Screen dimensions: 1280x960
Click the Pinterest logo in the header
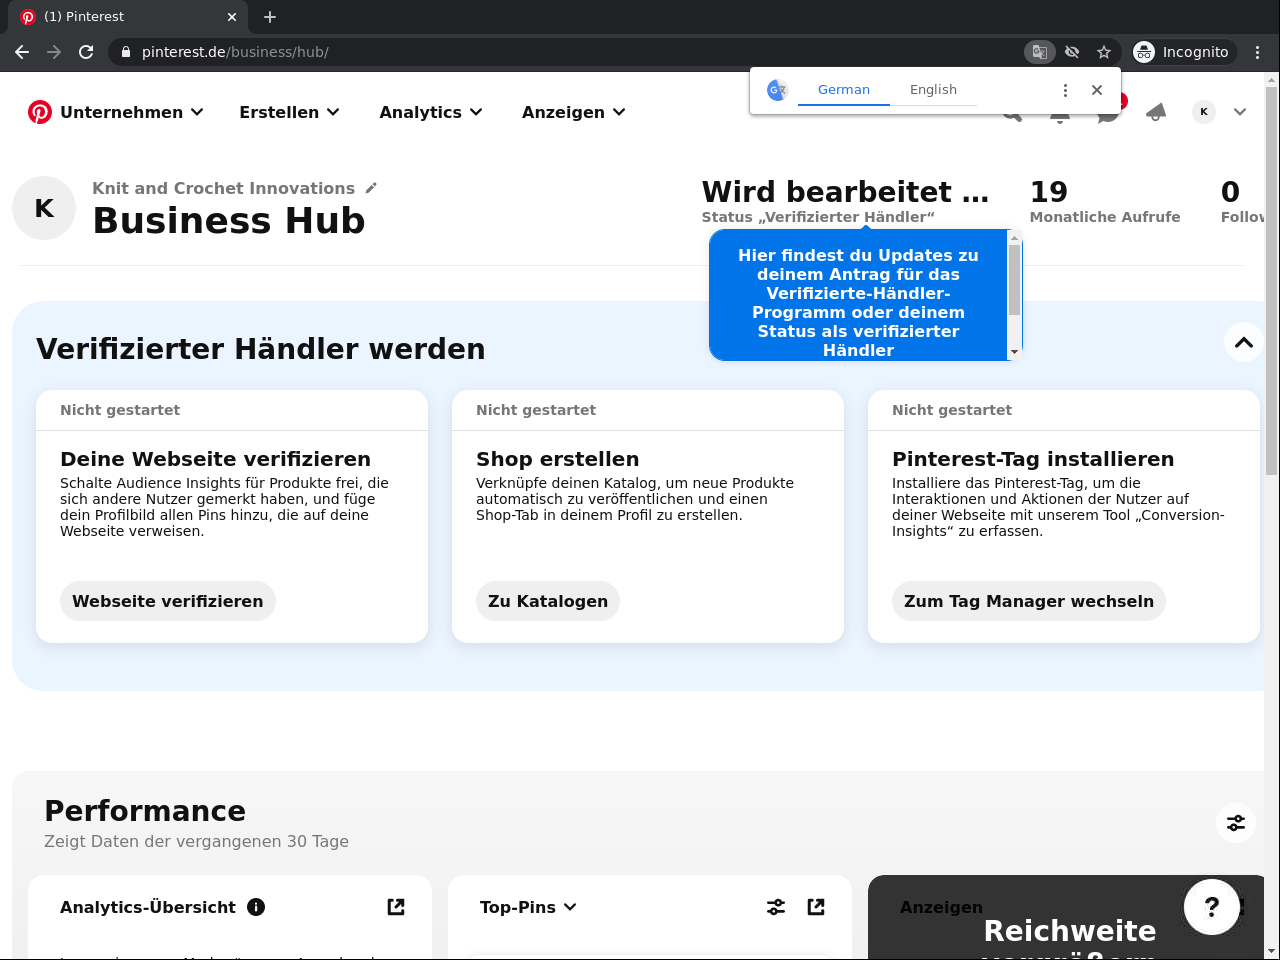(x=40, y=112)
